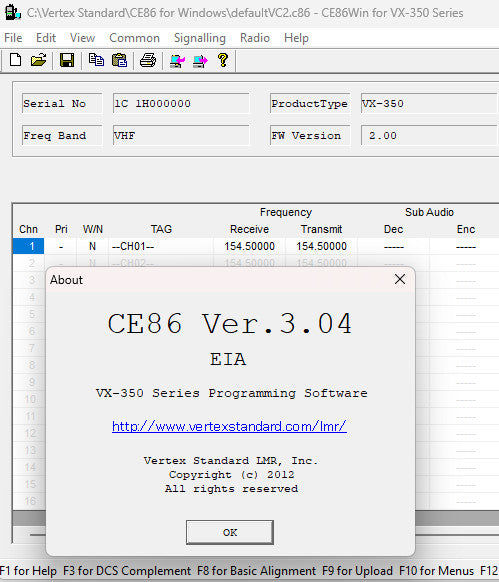Click the ProductType VX-350 field
The height and width of the screenshot is (582, 499).
coord(430,104)
